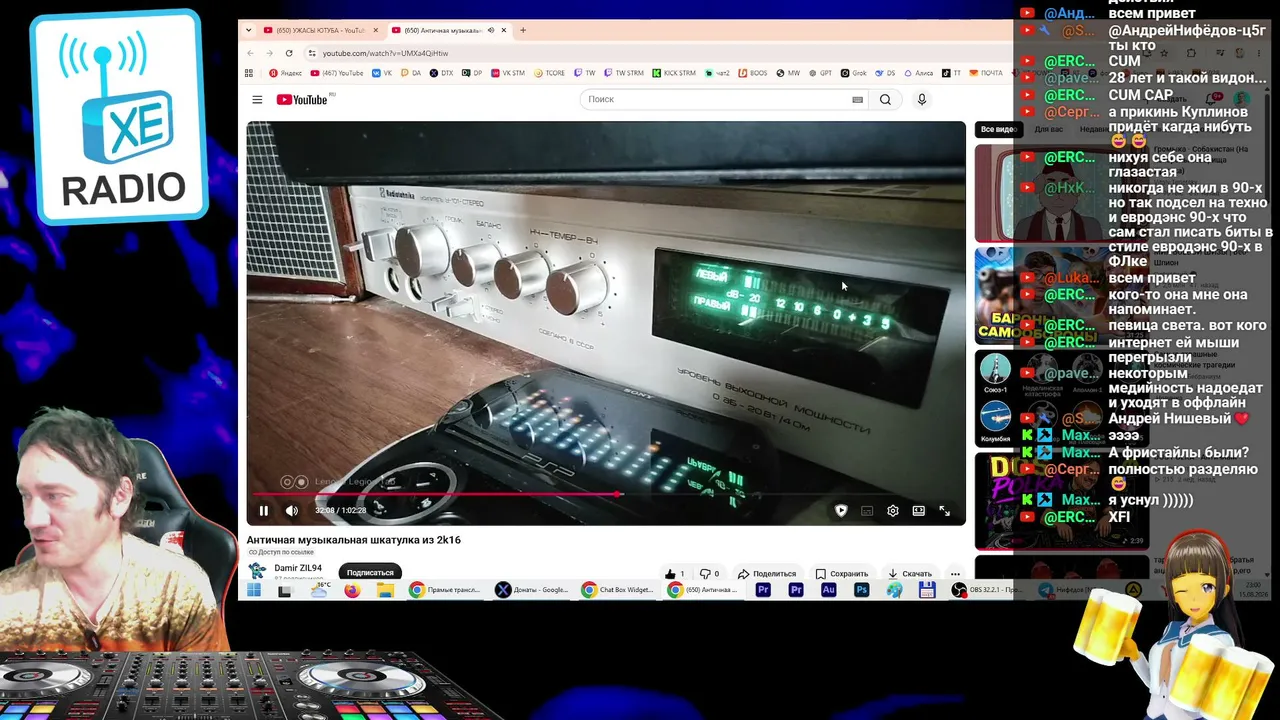1280x720 pixels.
Task: Pause the video playback
Action: (264, 511)
